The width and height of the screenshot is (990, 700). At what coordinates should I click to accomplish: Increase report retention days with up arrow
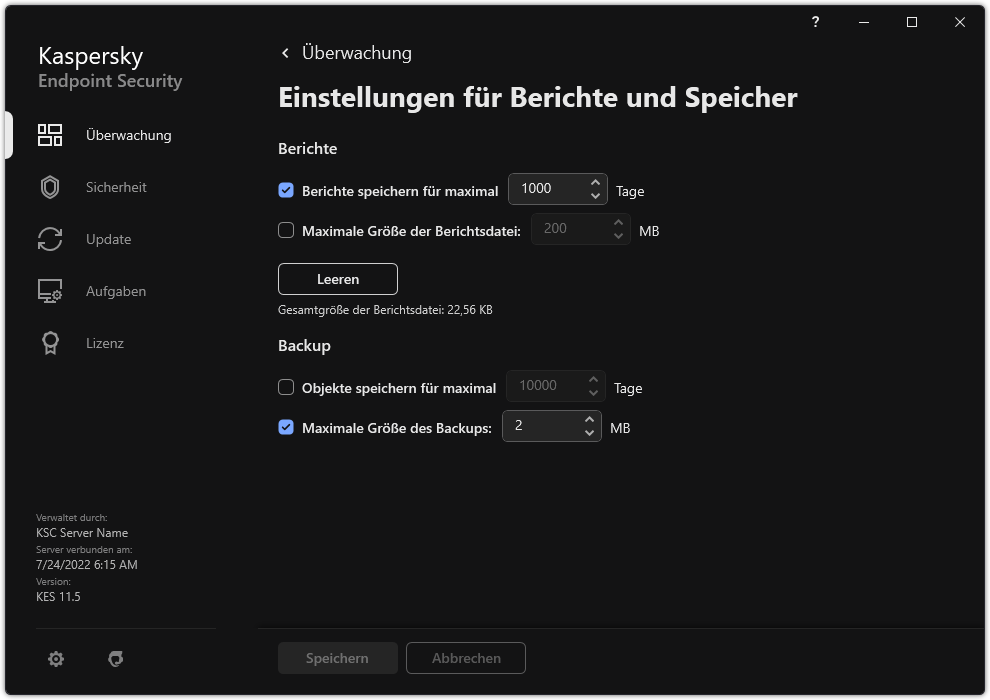pos(597,182)
